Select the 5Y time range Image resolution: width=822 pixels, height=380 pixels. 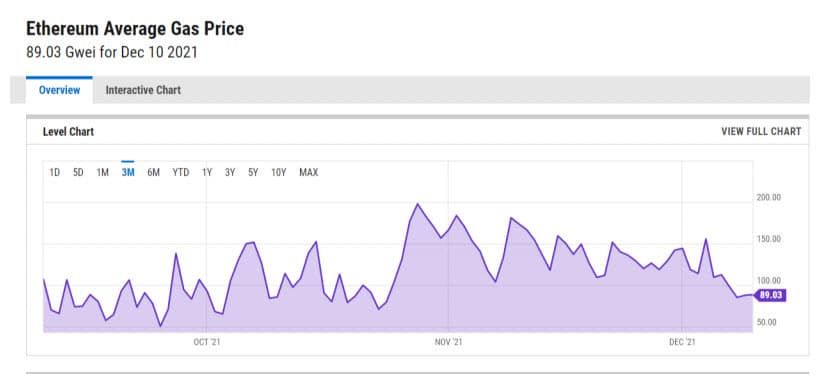click(253, 172)
